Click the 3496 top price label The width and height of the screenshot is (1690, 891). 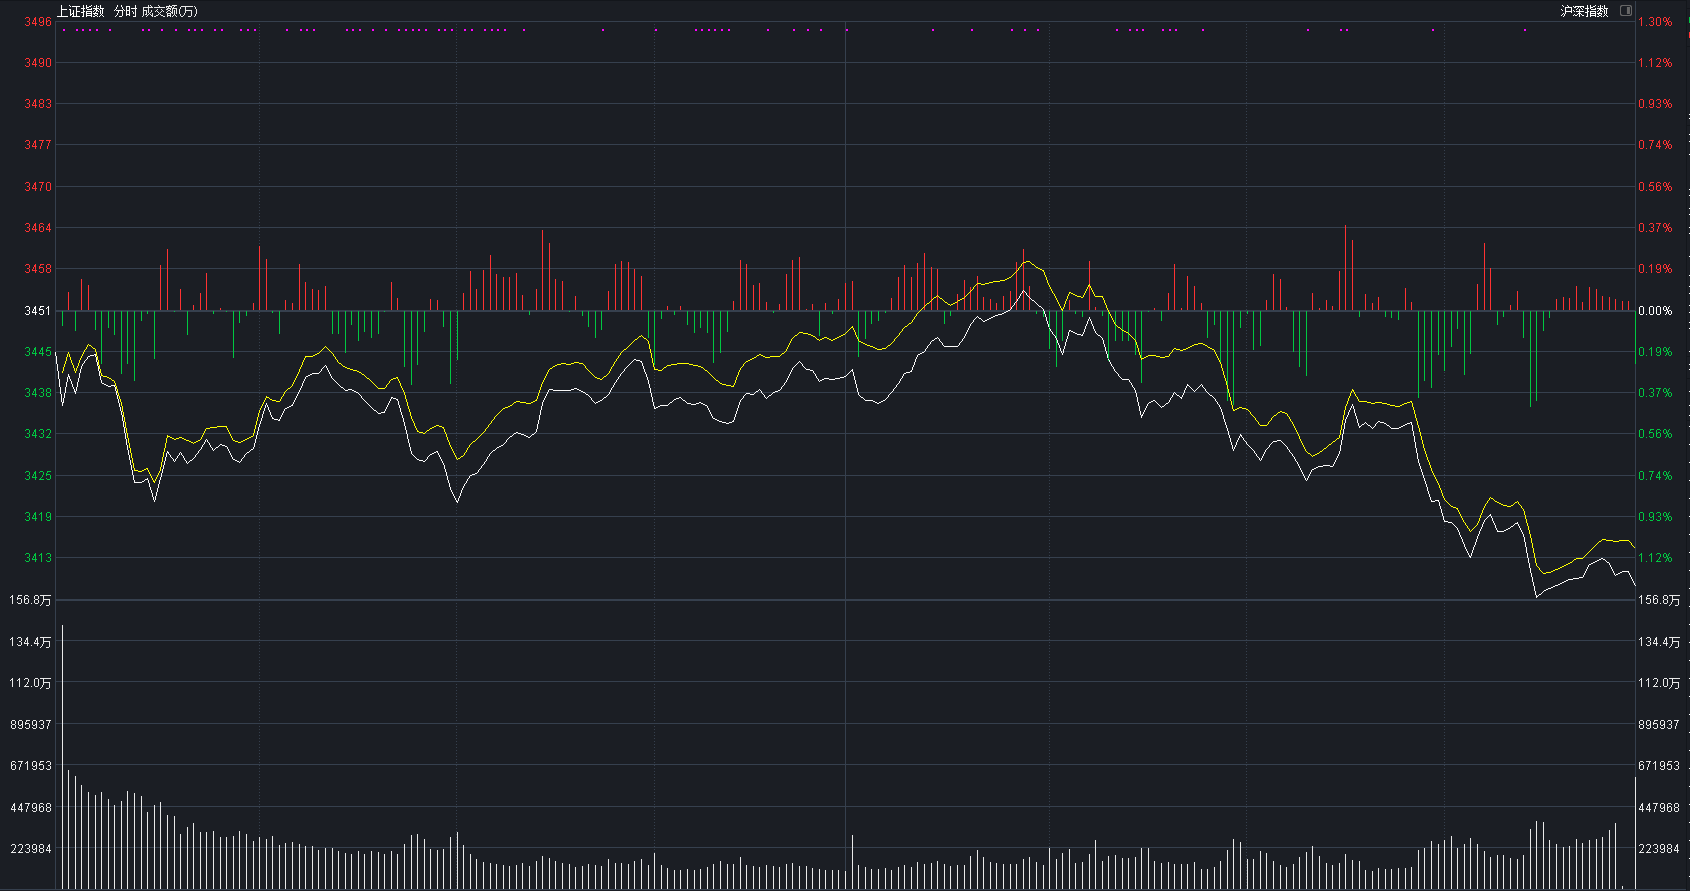pyautogui.click(x=38, y=22)
